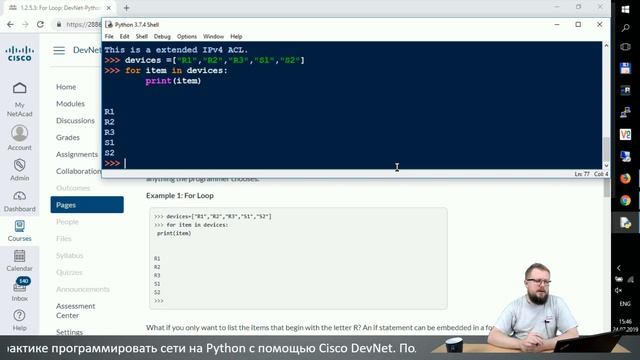Go back in the browser

tap(10, 24)
